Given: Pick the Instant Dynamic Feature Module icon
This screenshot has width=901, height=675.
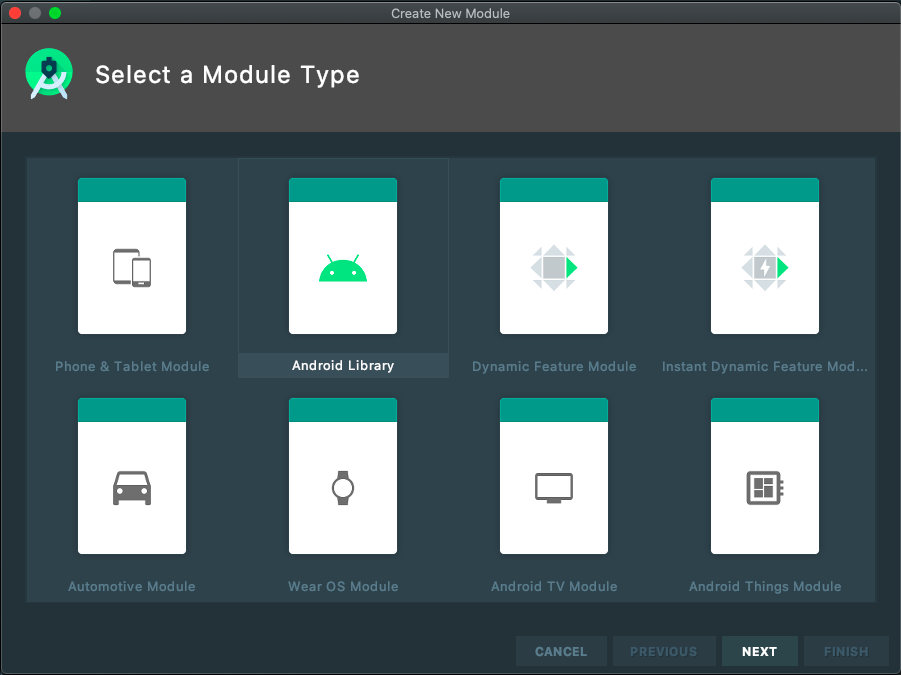Looking at the screenshot, I should [x=765, y=265].
